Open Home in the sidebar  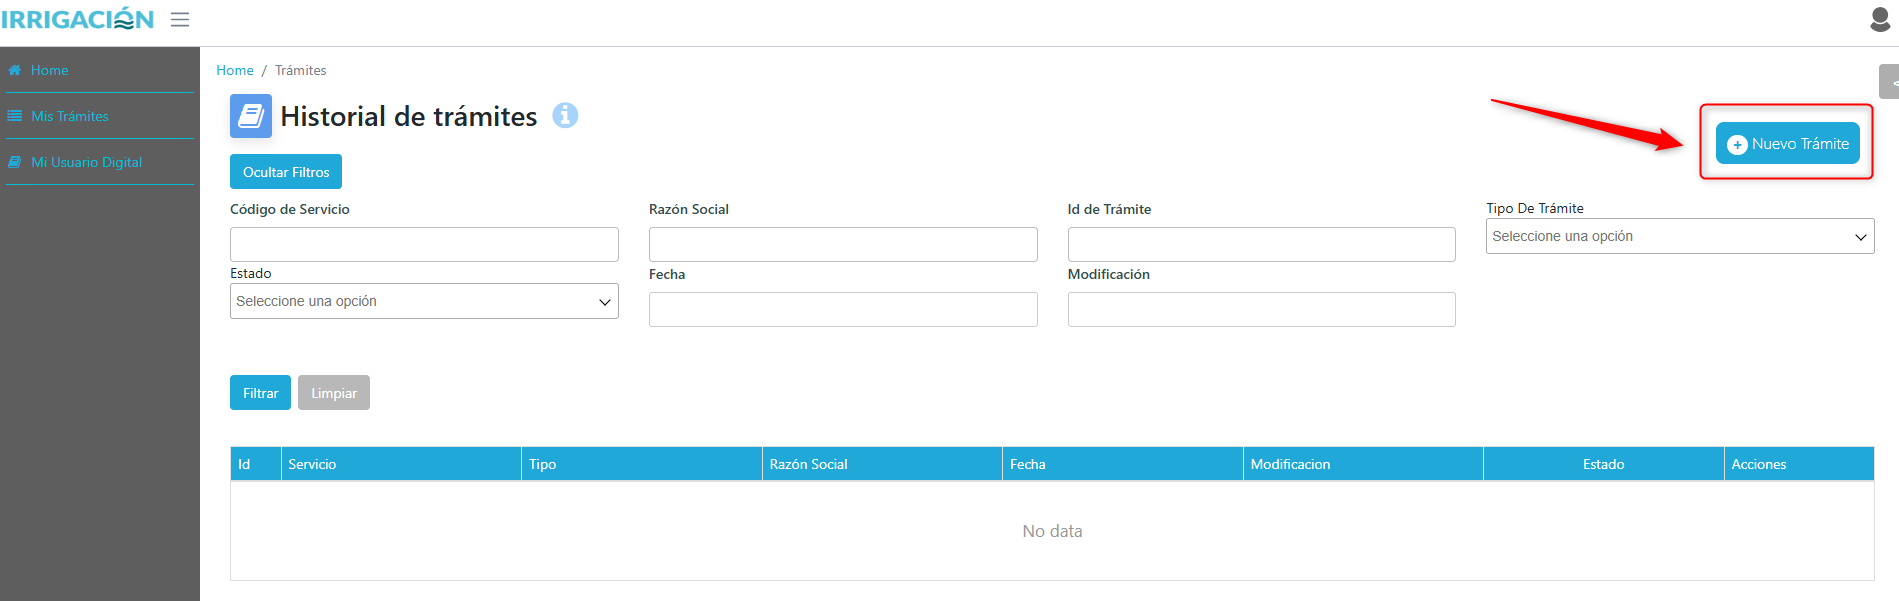49,70
